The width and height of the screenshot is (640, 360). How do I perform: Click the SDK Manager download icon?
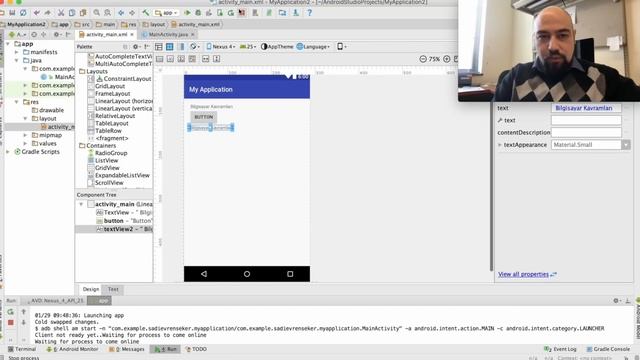click(x=296, y=13)
